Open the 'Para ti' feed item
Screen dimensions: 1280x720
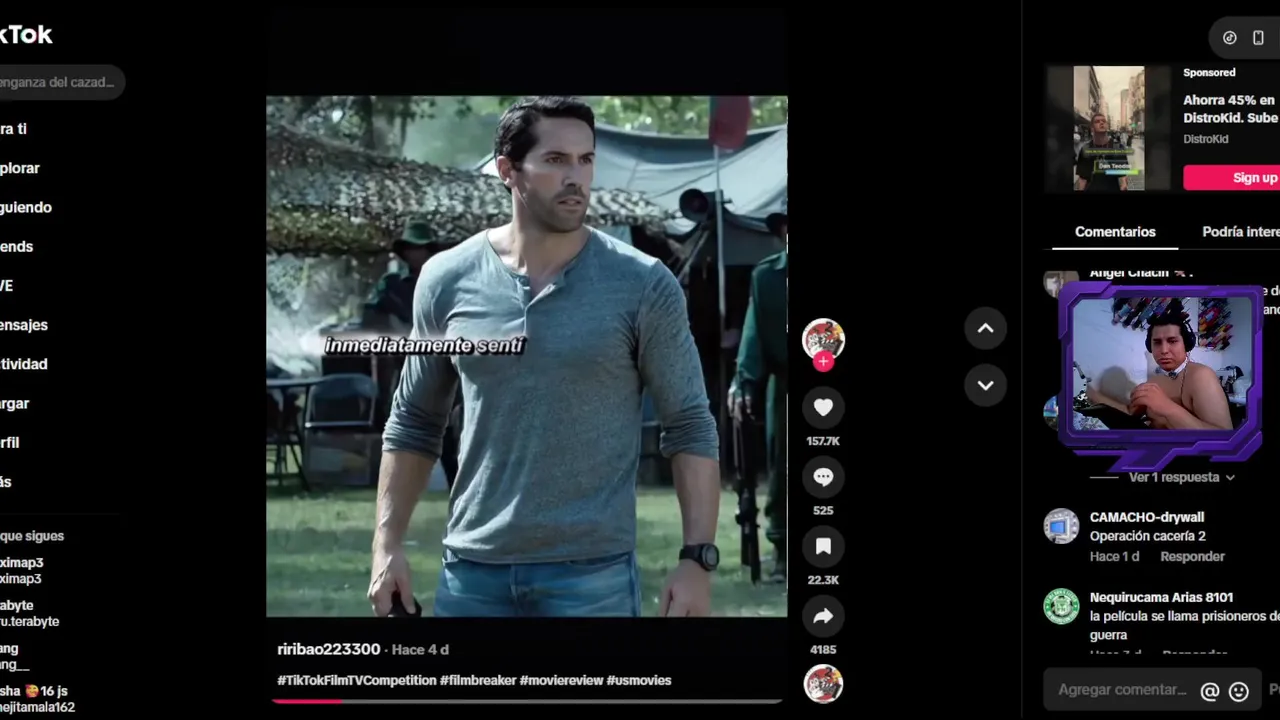coord(13,129)
